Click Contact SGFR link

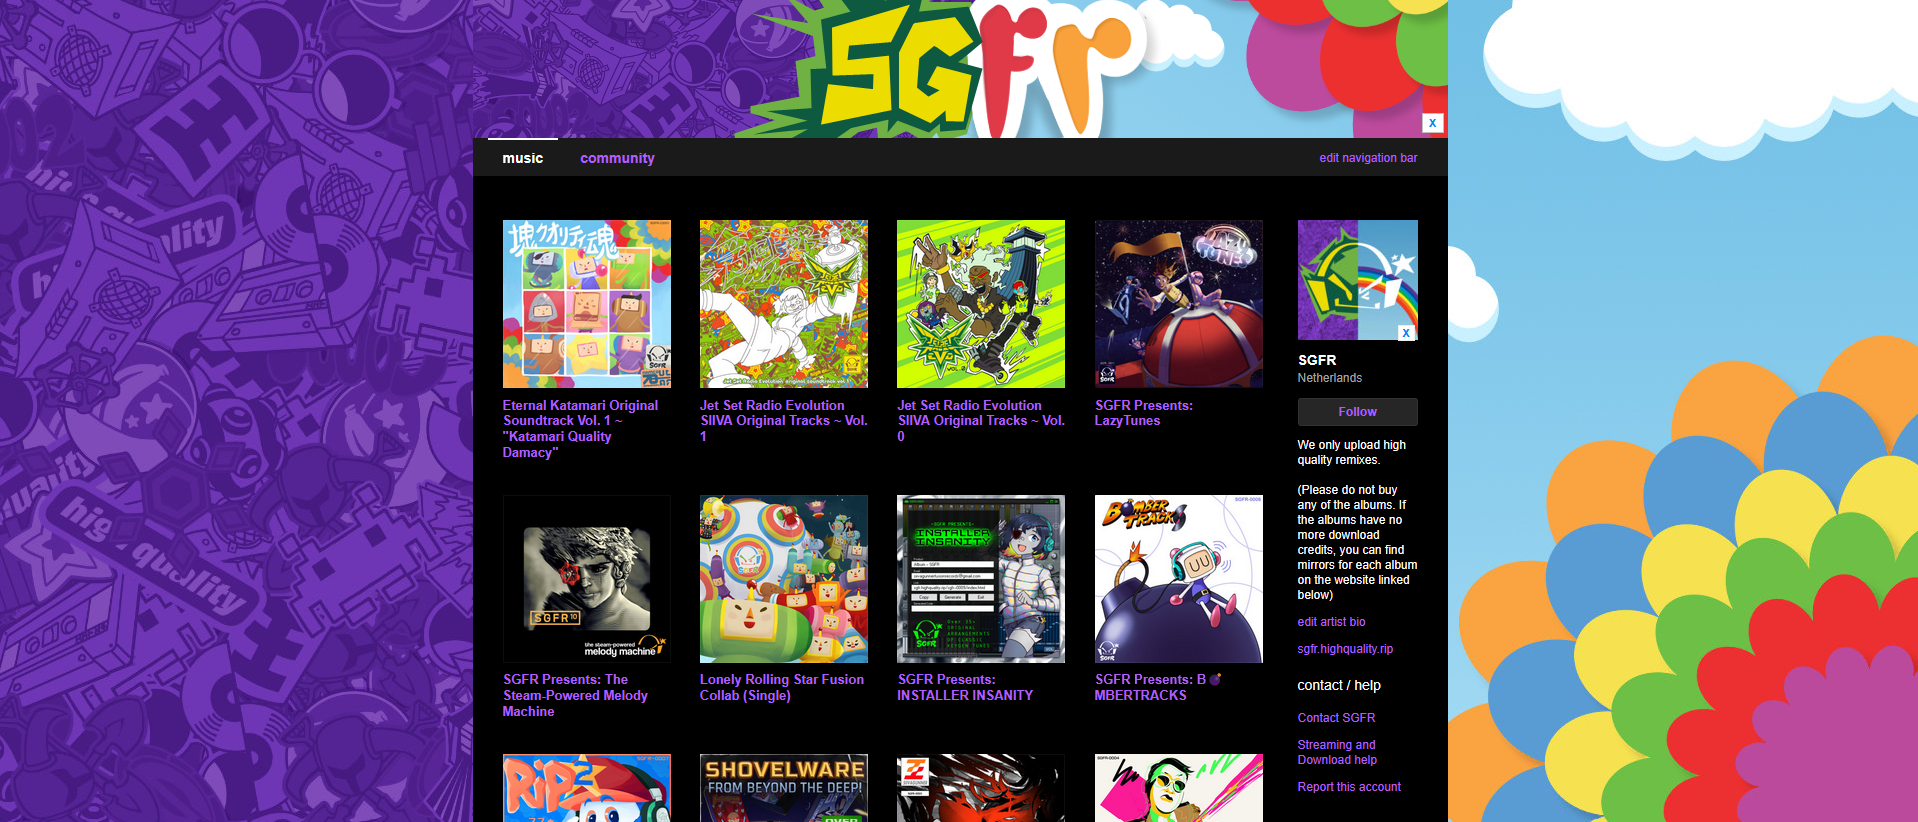tap(1336, 718)
